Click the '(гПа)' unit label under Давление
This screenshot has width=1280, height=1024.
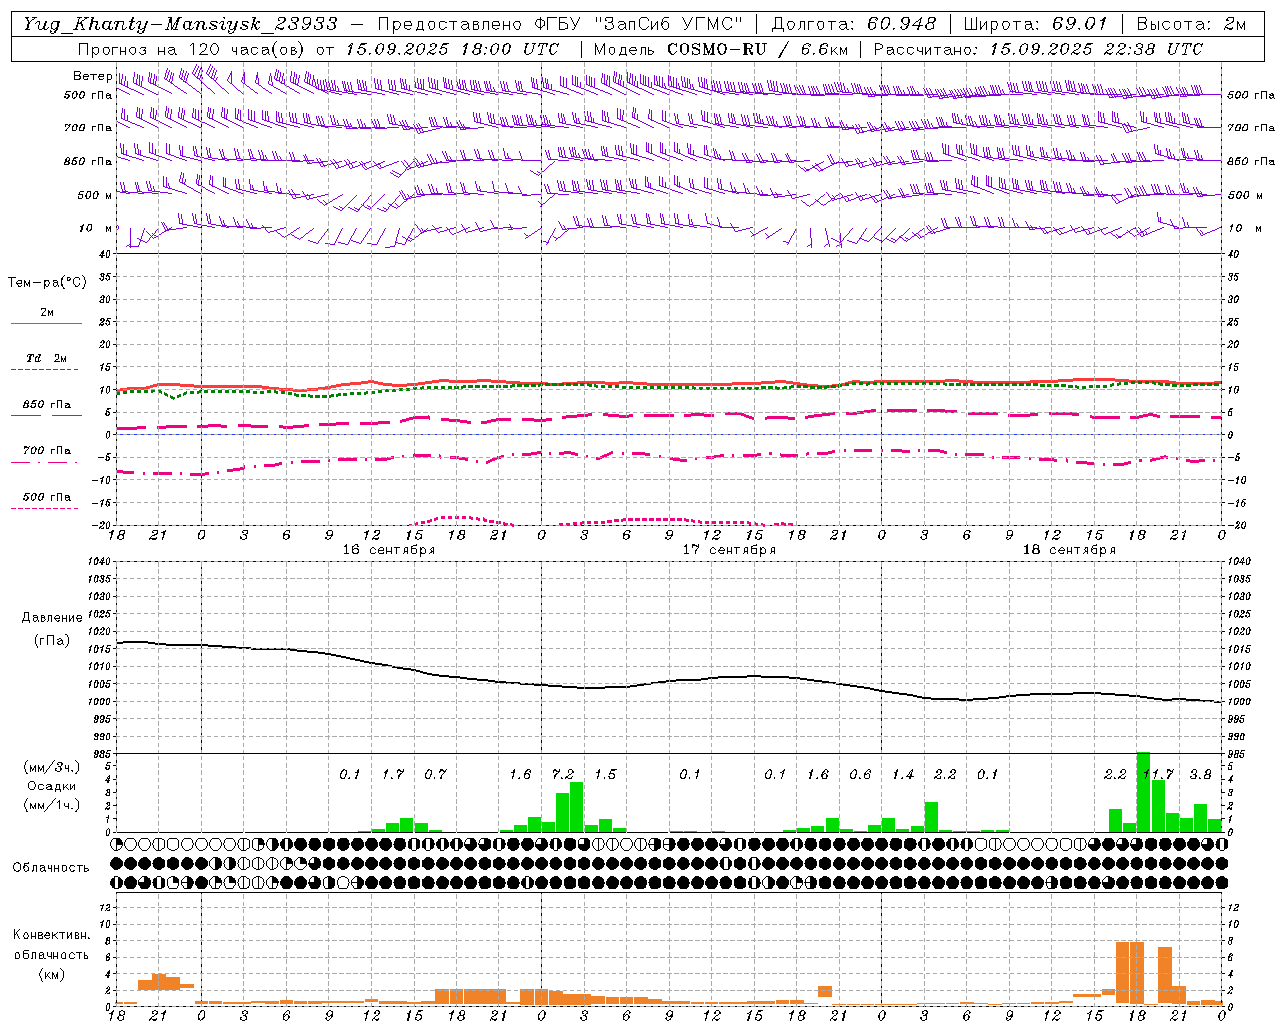click(x=52, y=641)
